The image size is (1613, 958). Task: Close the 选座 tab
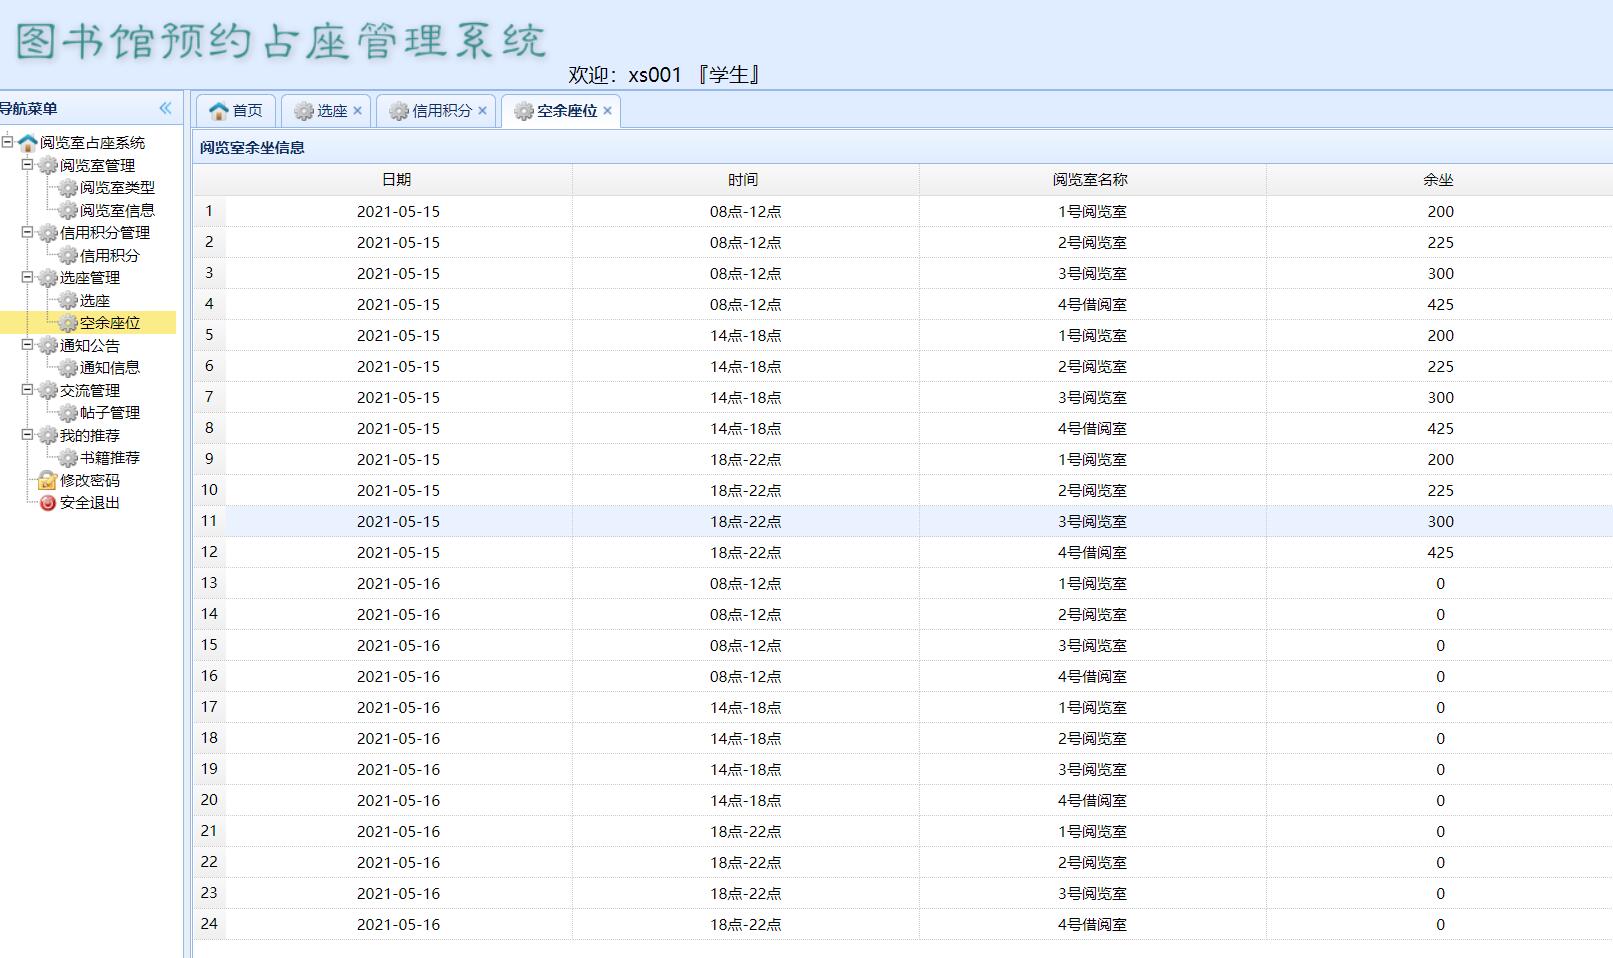click(357, 111)
